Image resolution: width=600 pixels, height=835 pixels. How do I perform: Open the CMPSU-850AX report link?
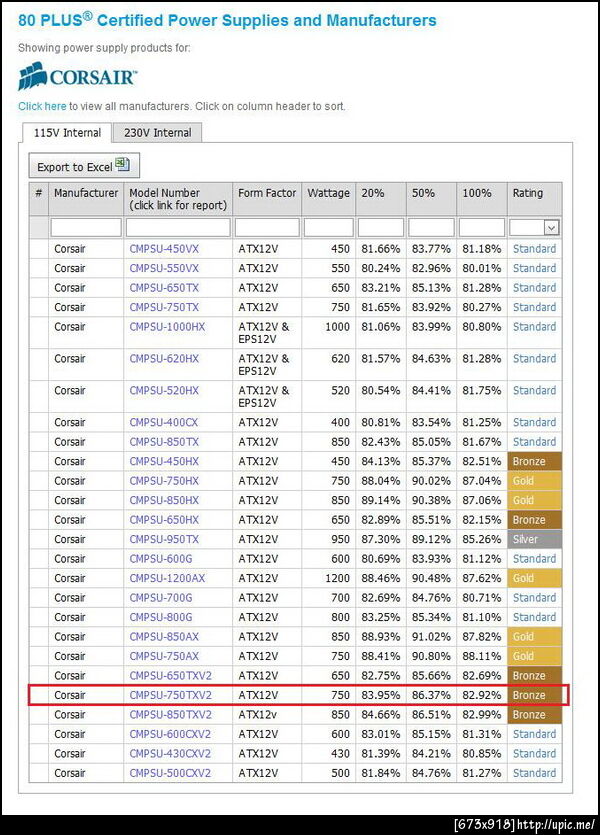(164, 636)
